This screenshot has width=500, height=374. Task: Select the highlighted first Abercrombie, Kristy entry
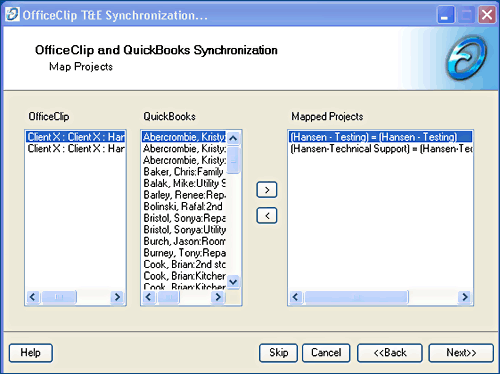coord(184,137)
